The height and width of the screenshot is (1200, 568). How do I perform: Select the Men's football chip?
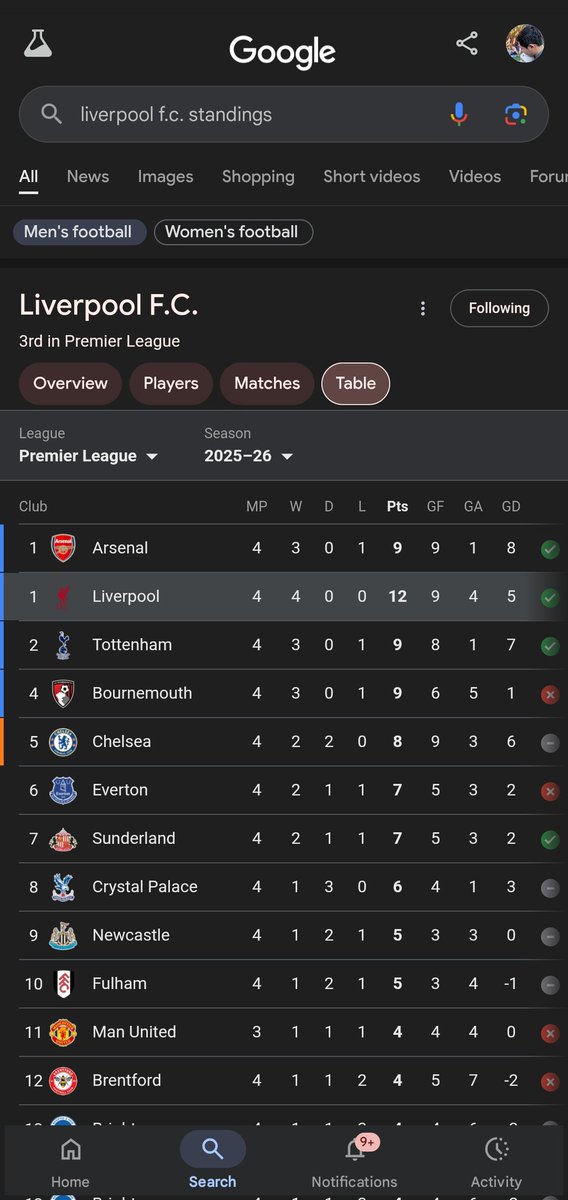[78, 232]
